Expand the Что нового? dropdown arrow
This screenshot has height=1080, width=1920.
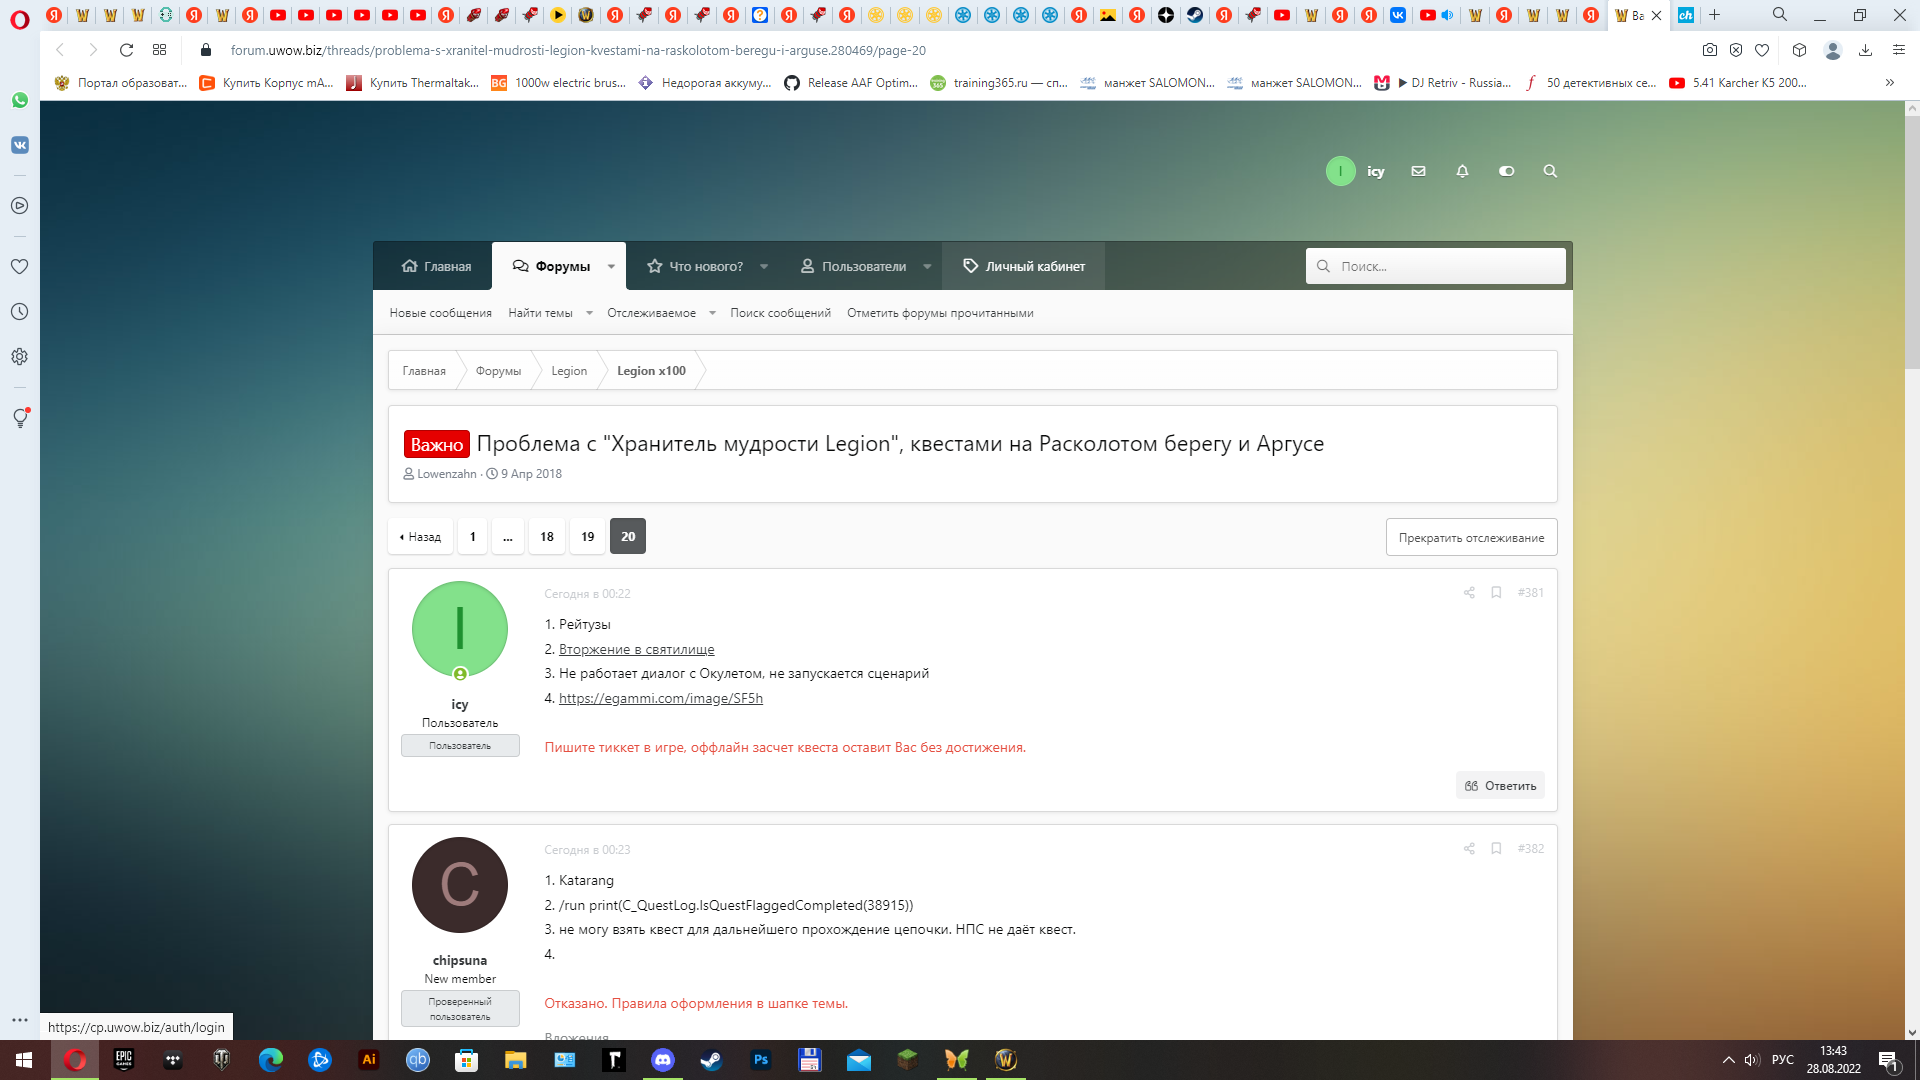pyautogui.click(x=764, y=267)
